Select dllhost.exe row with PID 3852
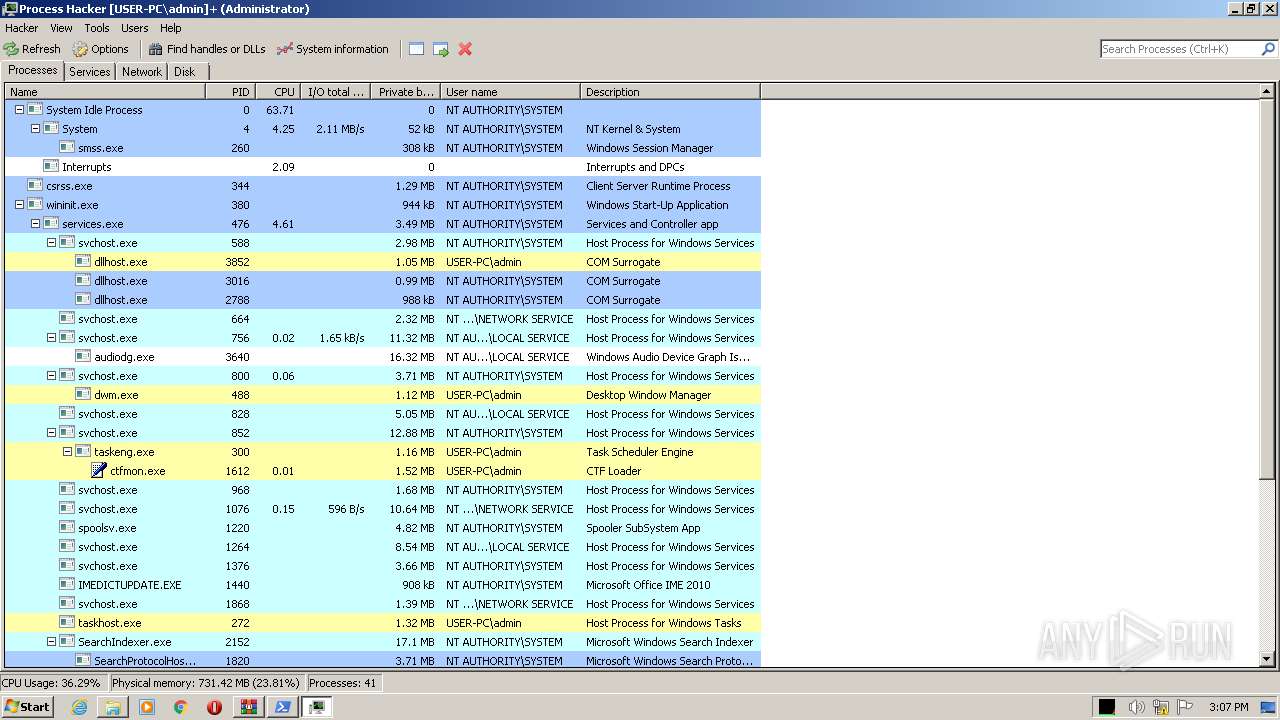1280x720 pixels. click(383, 262)
